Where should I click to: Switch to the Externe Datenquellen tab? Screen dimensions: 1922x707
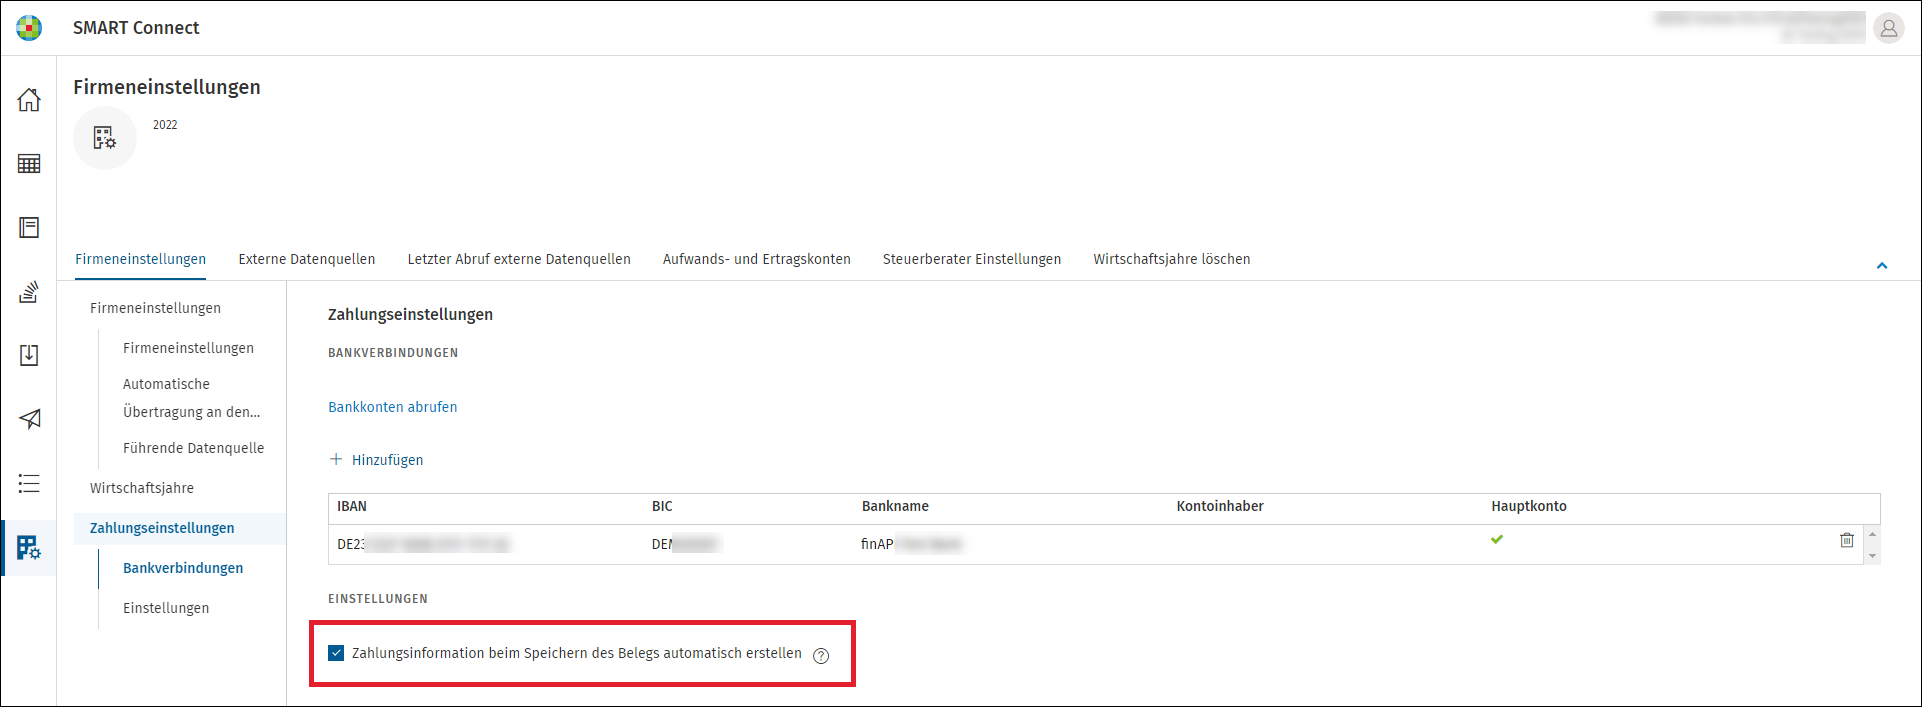click(x=307, y=259)
